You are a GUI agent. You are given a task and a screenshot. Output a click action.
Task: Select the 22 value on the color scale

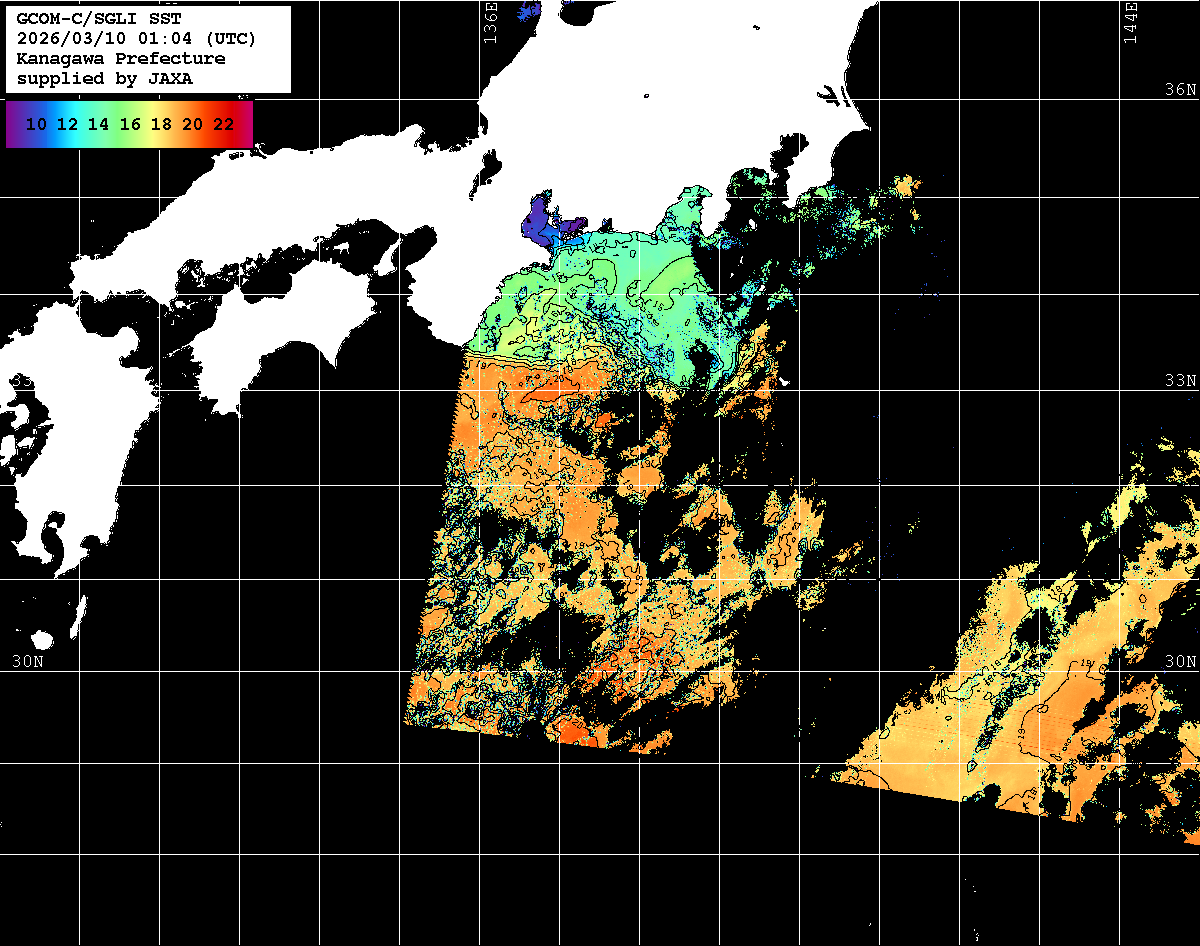click(223, 124)
